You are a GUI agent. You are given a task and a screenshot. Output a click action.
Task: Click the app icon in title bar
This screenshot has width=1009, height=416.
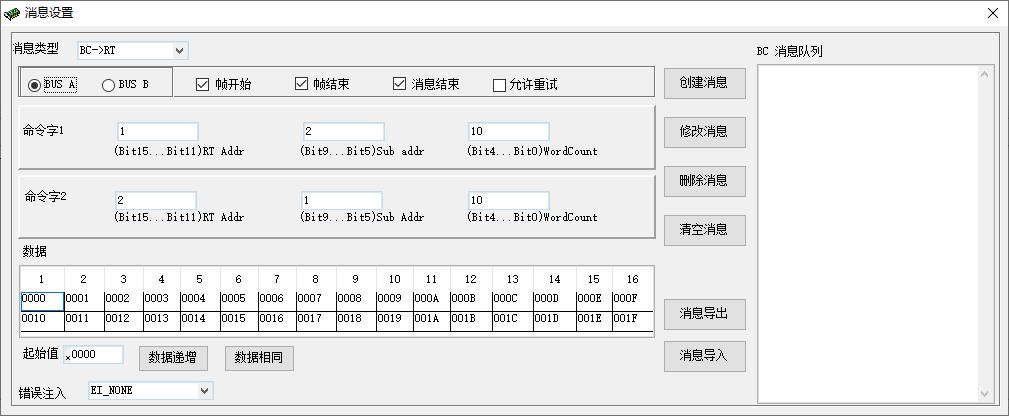pyautogui.click(x=12, y=13)
